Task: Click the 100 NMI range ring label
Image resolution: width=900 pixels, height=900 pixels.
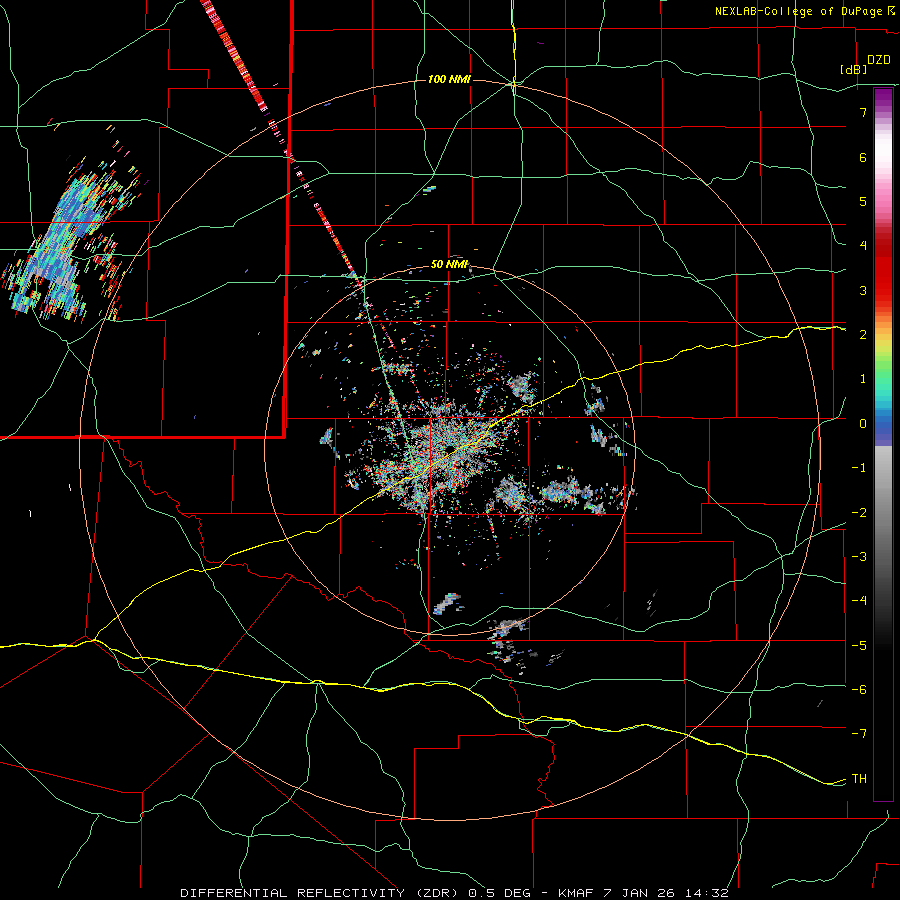Action: tap(449, 79)
